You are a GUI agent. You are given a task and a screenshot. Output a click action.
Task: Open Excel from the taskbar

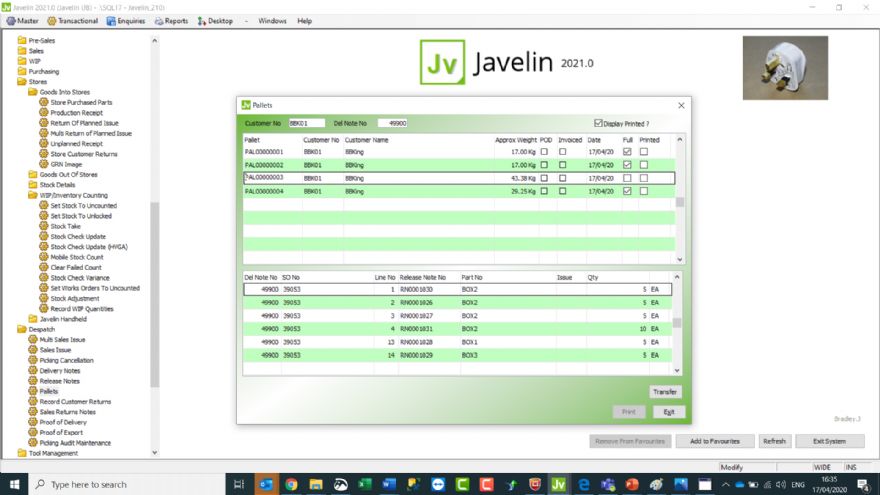click(x=365, y=484)
